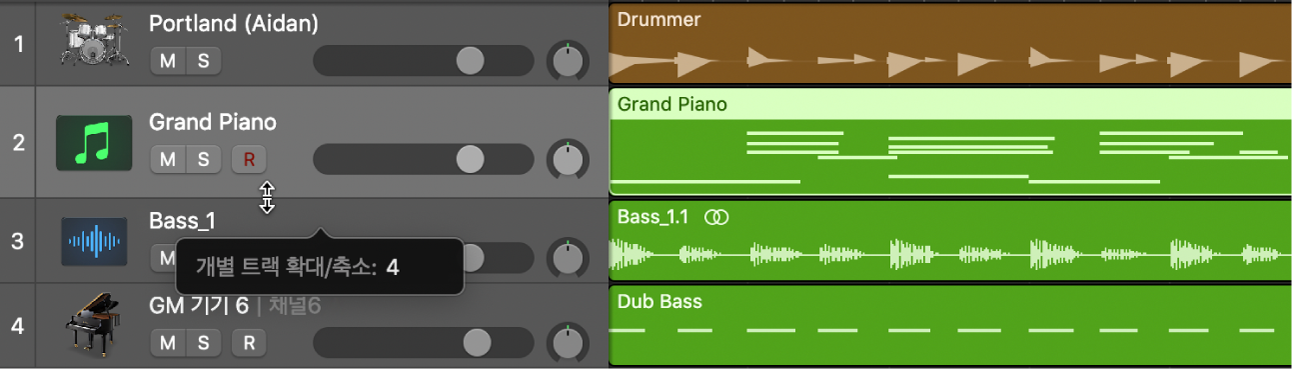Viewport: 1295px width, 370px height.
Task: Click track number 2 header
Action: pos(18,142)
